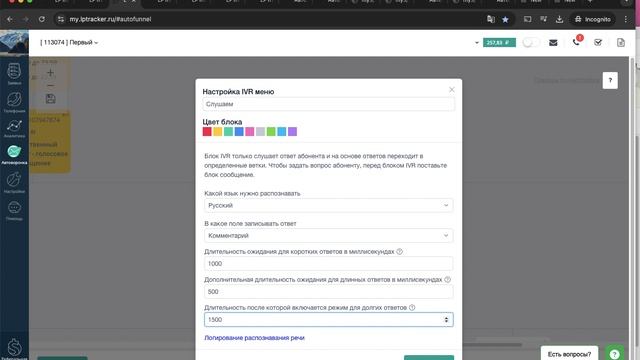
Task: Open the Логирование распознавания речи link
Action: (254, 338)
